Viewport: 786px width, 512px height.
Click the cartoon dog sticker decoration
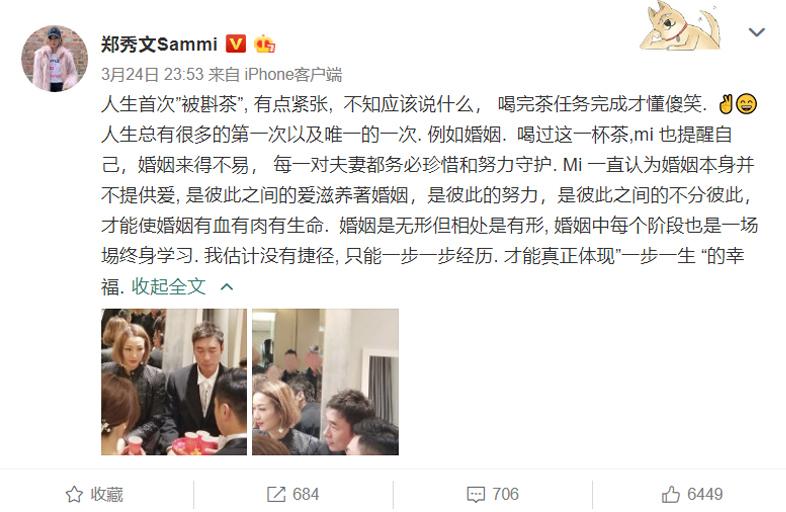tap(680, 25)
